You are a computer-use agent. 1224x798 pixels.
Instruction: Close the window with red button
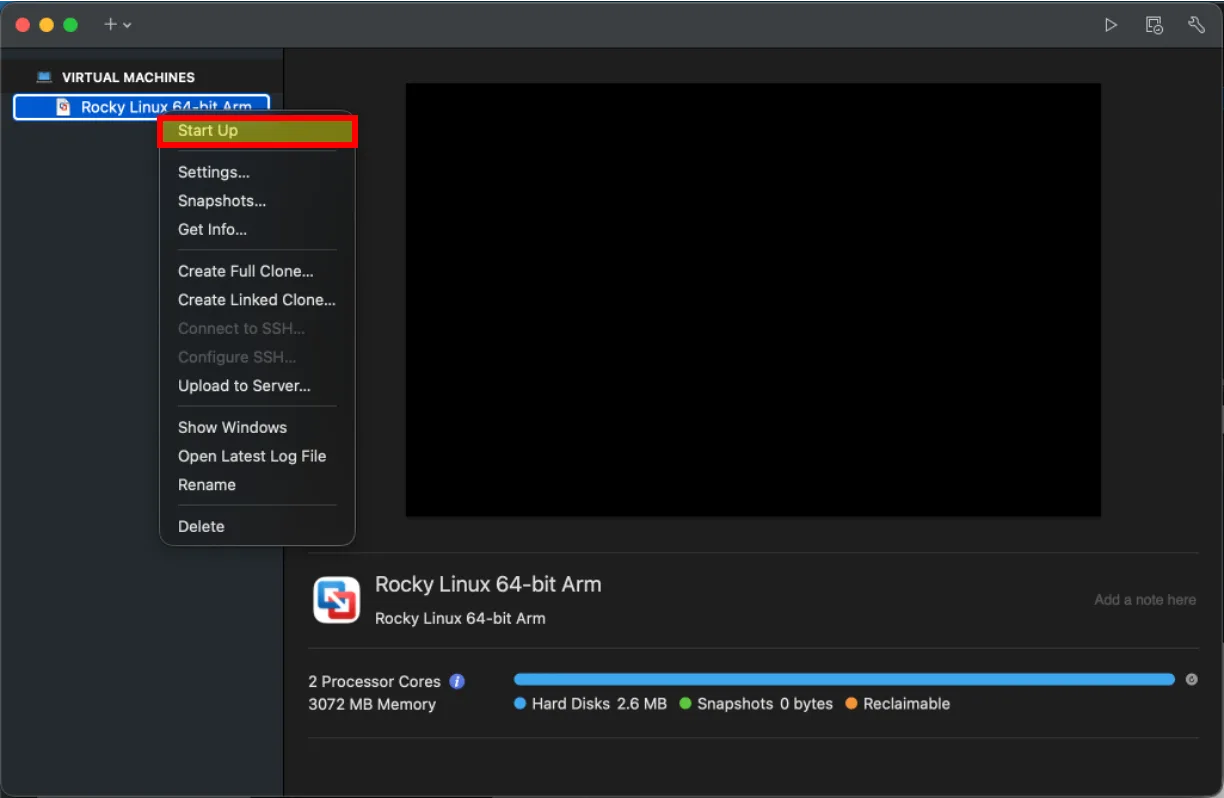(23, 25)
